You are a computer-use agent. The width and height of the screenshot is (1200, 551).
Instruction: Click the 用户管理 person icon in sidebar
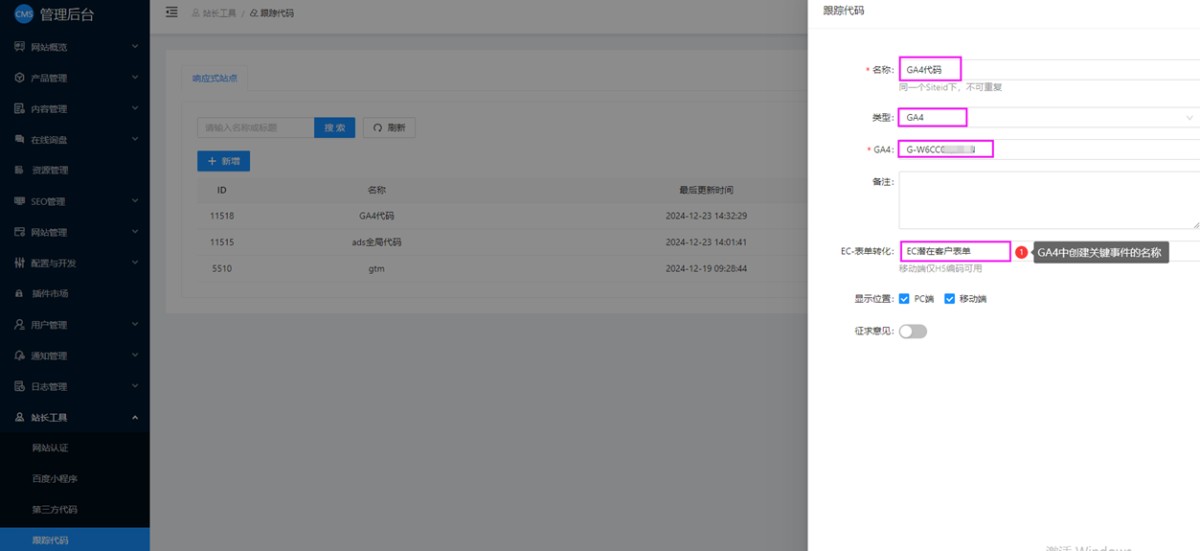pyautogui.click(x=19, y=325)
